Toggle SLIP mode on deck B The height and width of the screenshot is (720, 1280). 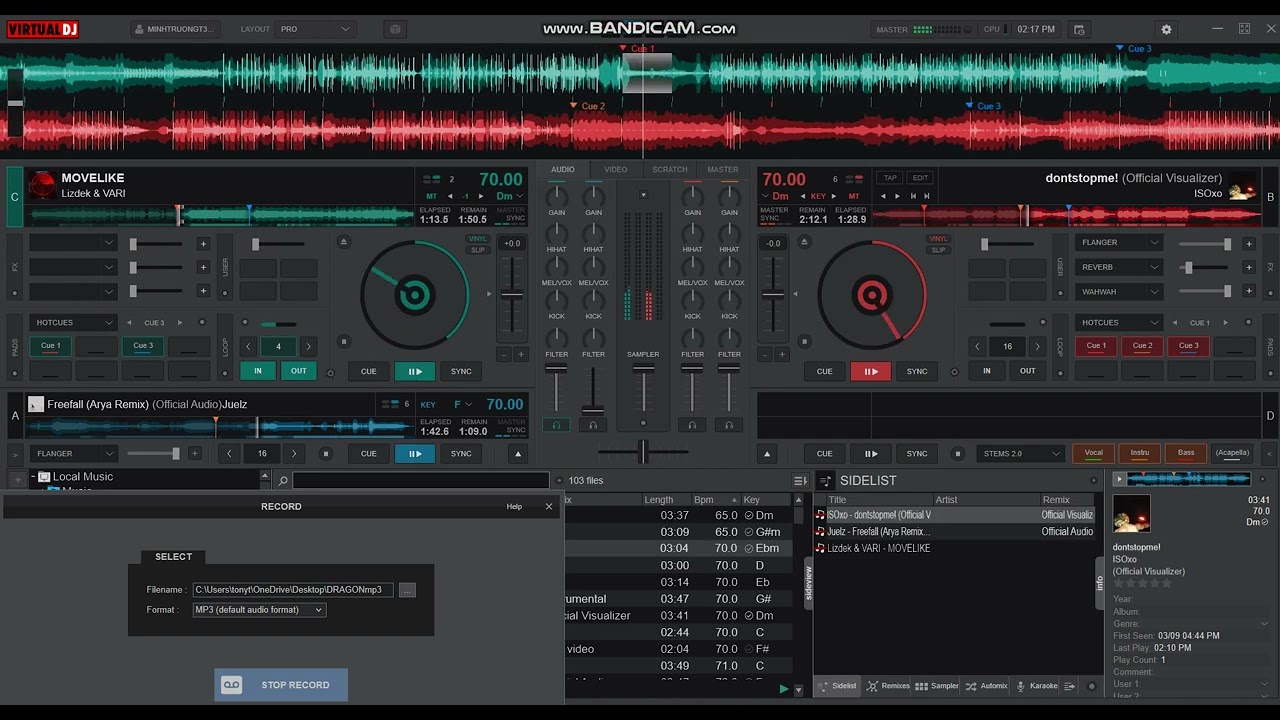click(938, 250)
